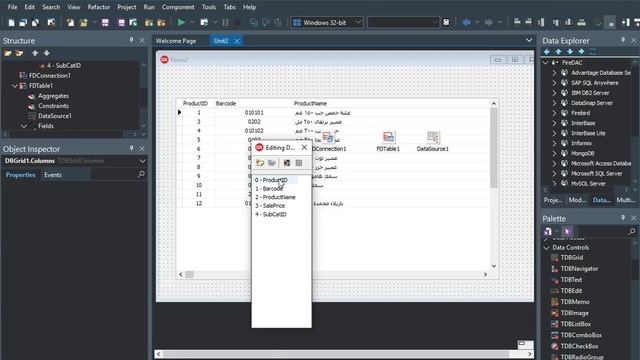Open the Run dropdown arrow beside play
The width and height of the screenshot is (640, 360).
coord(192,22)
